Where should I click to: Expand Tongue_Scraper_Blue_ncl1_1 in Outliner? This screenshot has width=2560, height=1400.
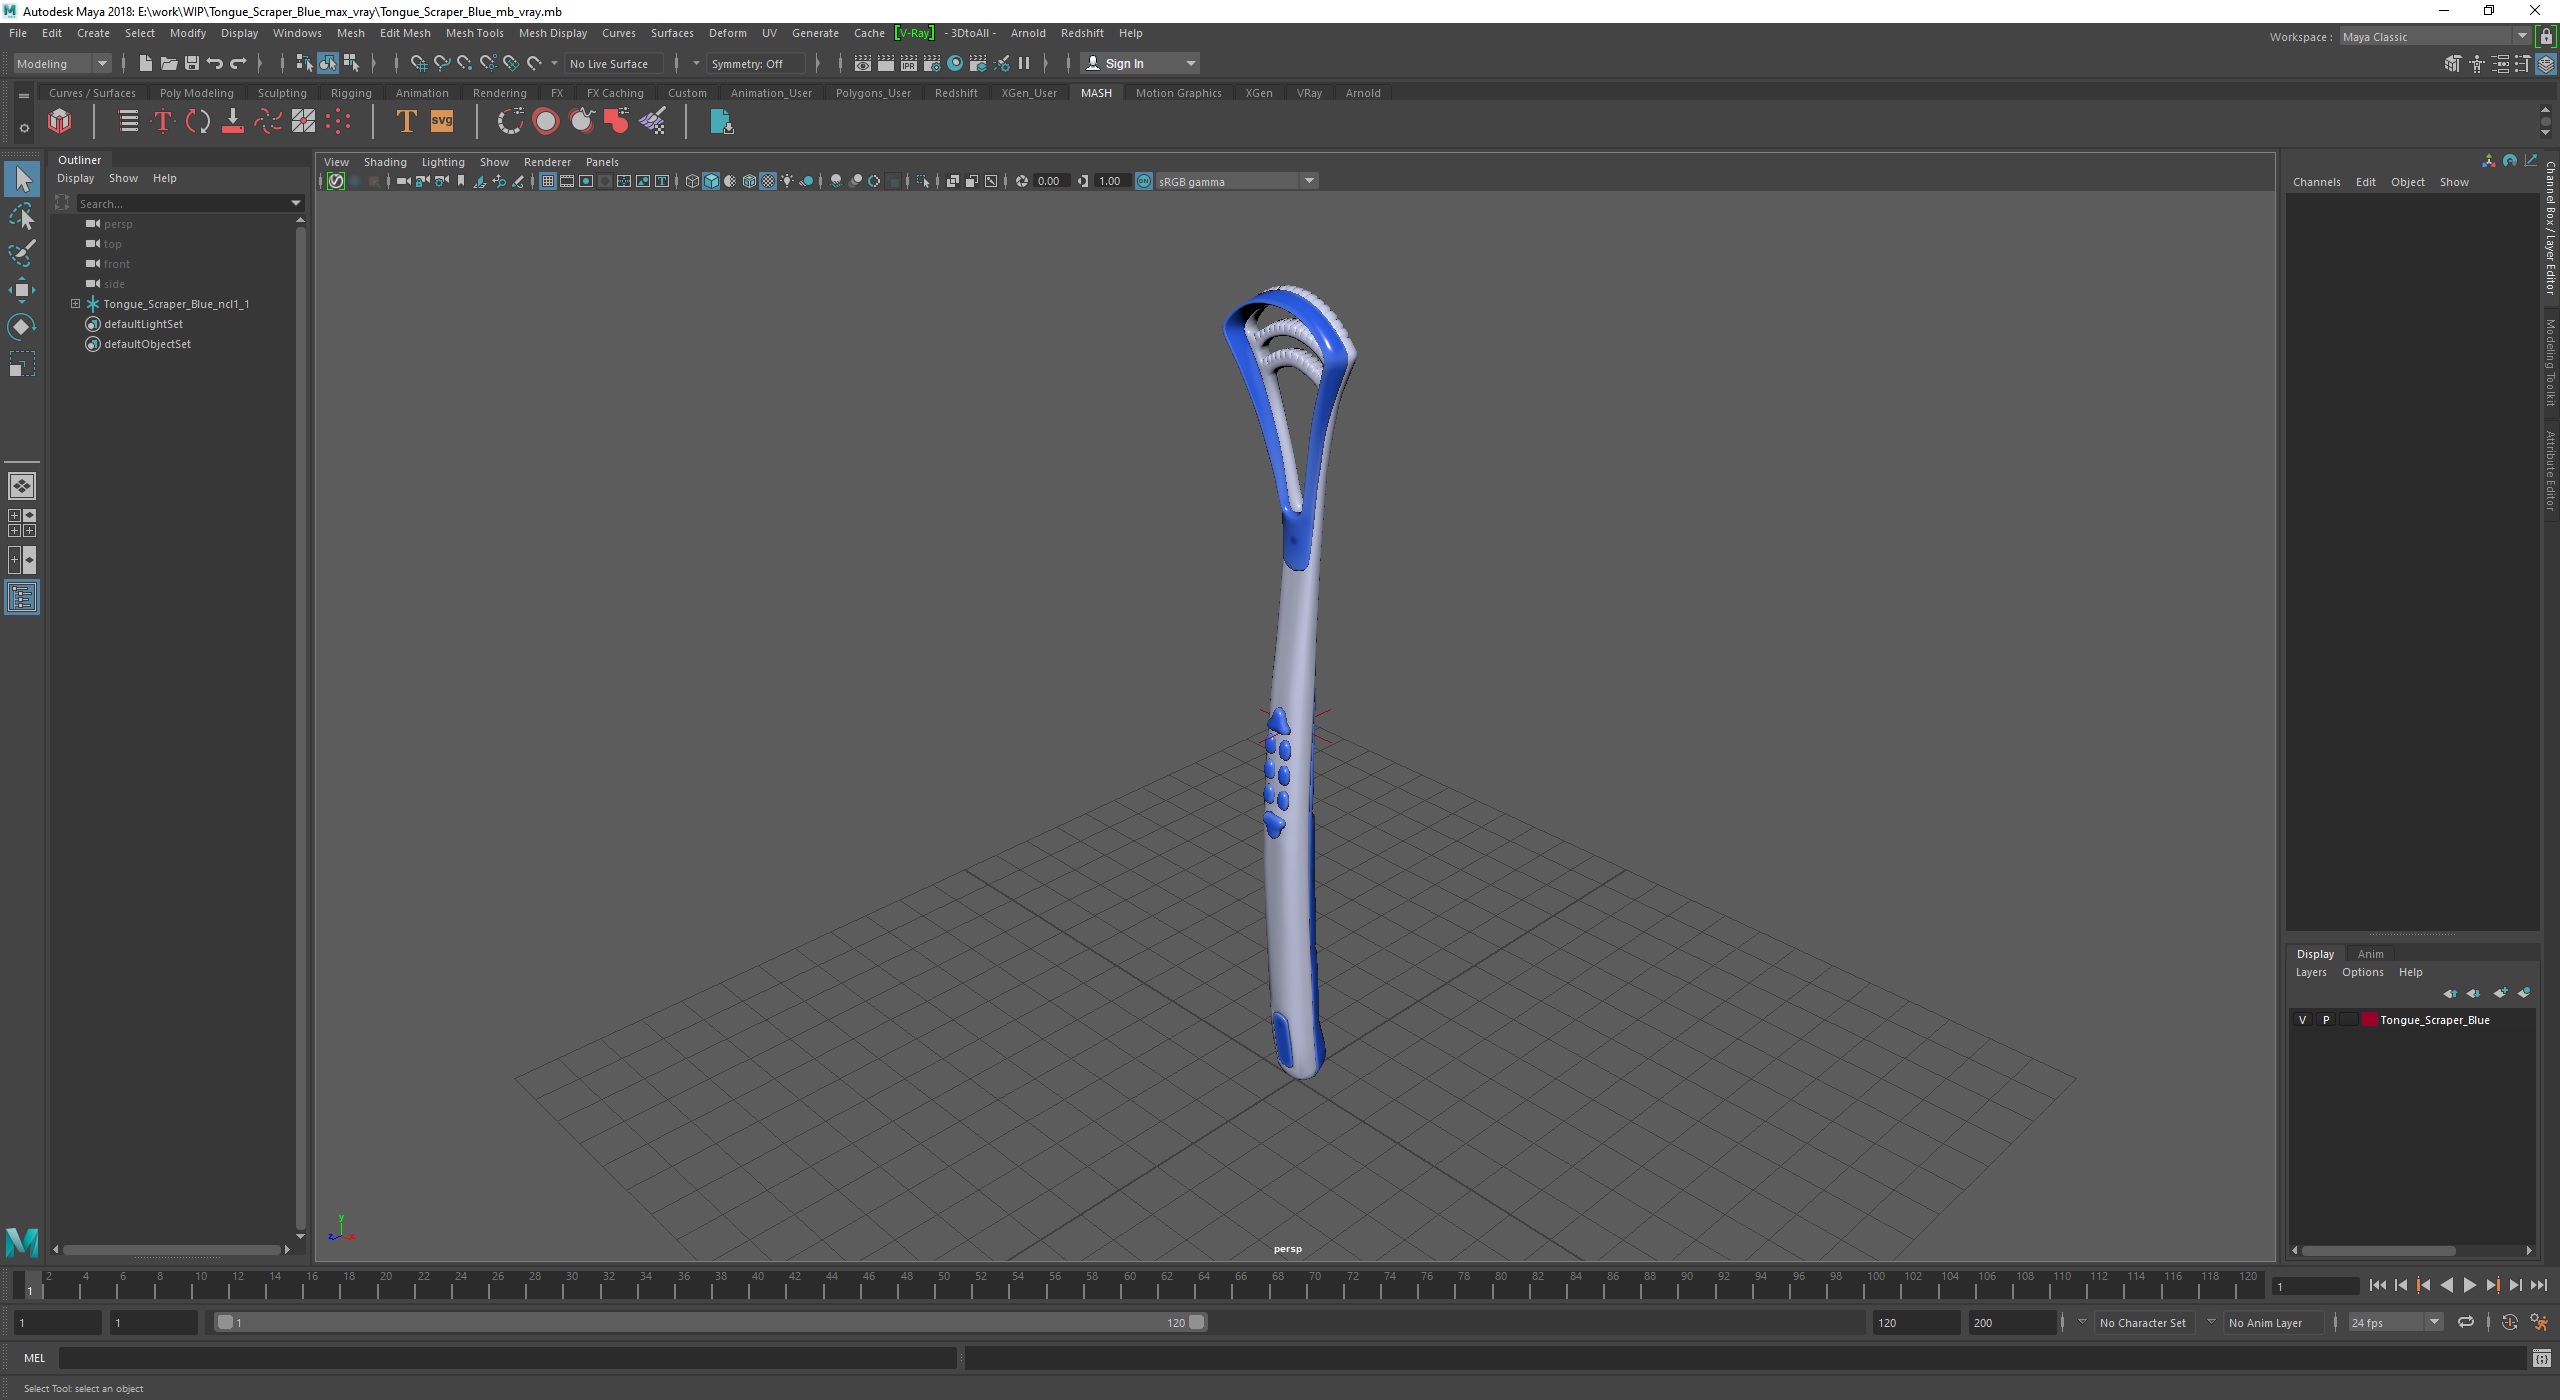(75, 303)
